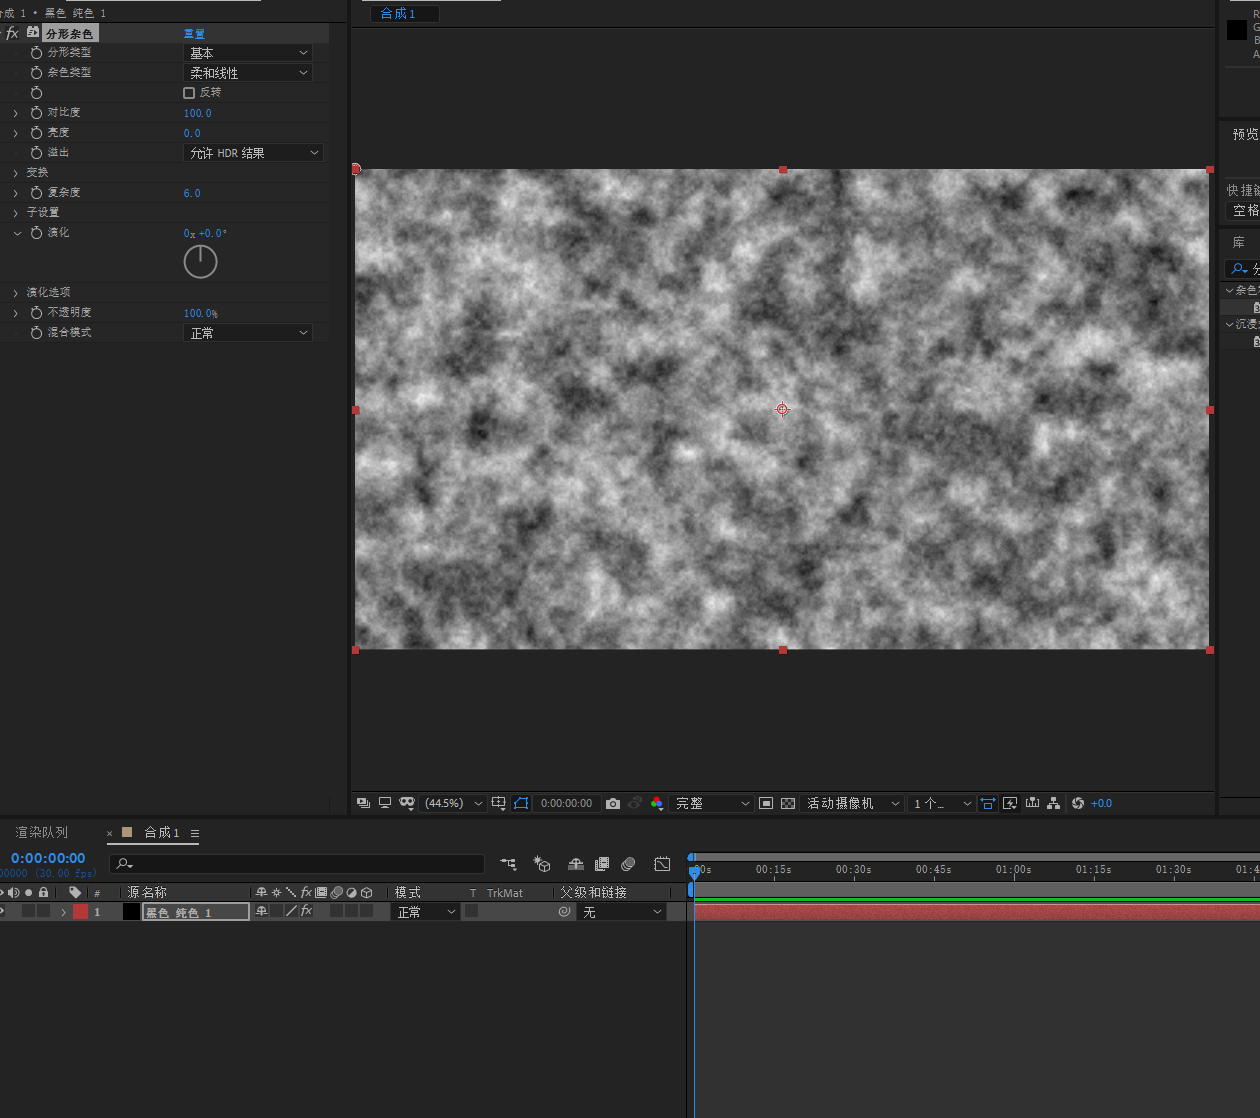
Task: Open the timeline panel menu icon
Action: (195, 833)
